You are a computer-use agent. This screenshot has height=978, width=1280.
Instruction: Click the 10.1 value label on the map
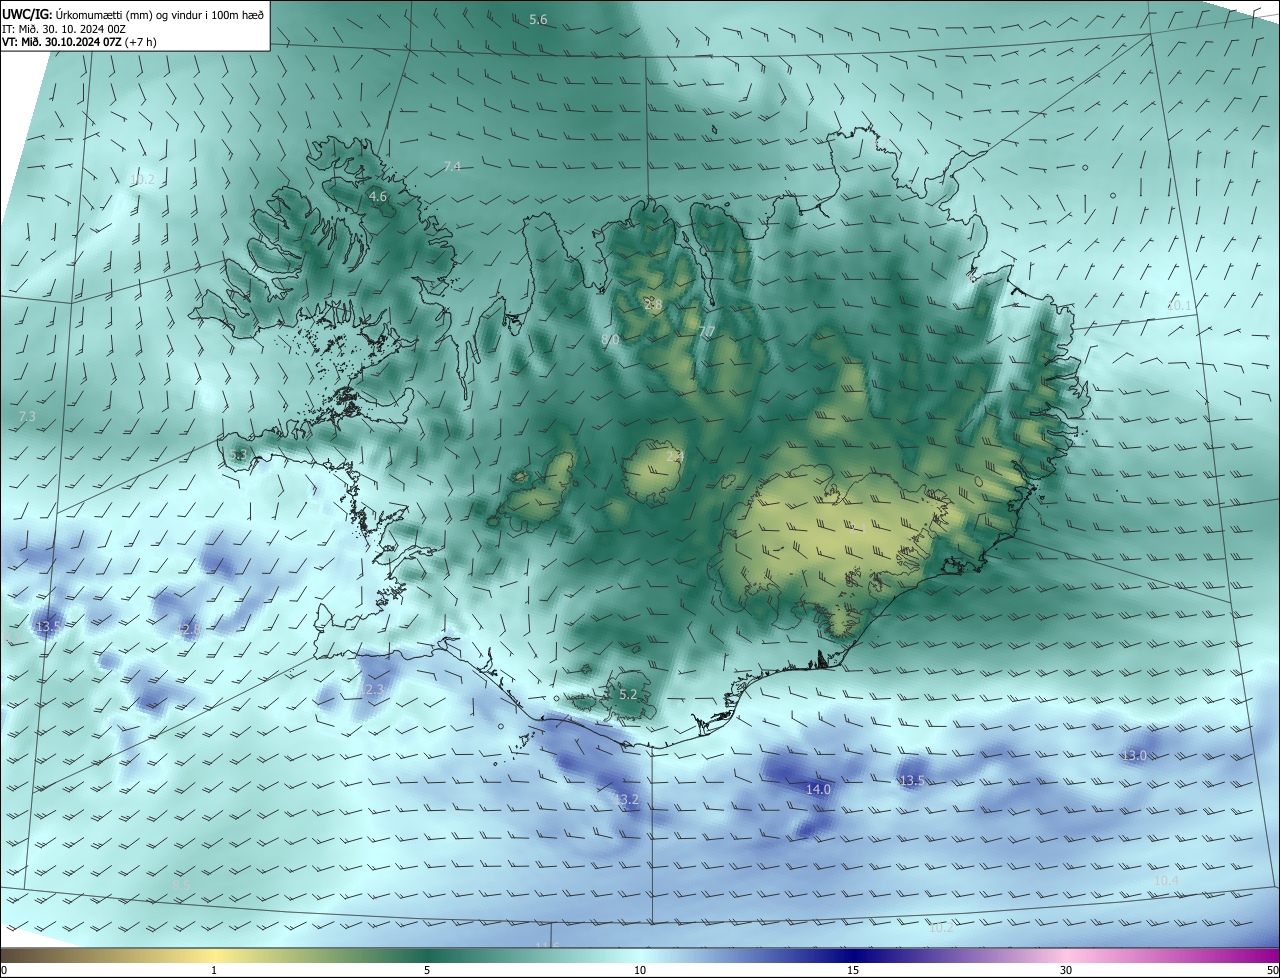[1179, 305]
